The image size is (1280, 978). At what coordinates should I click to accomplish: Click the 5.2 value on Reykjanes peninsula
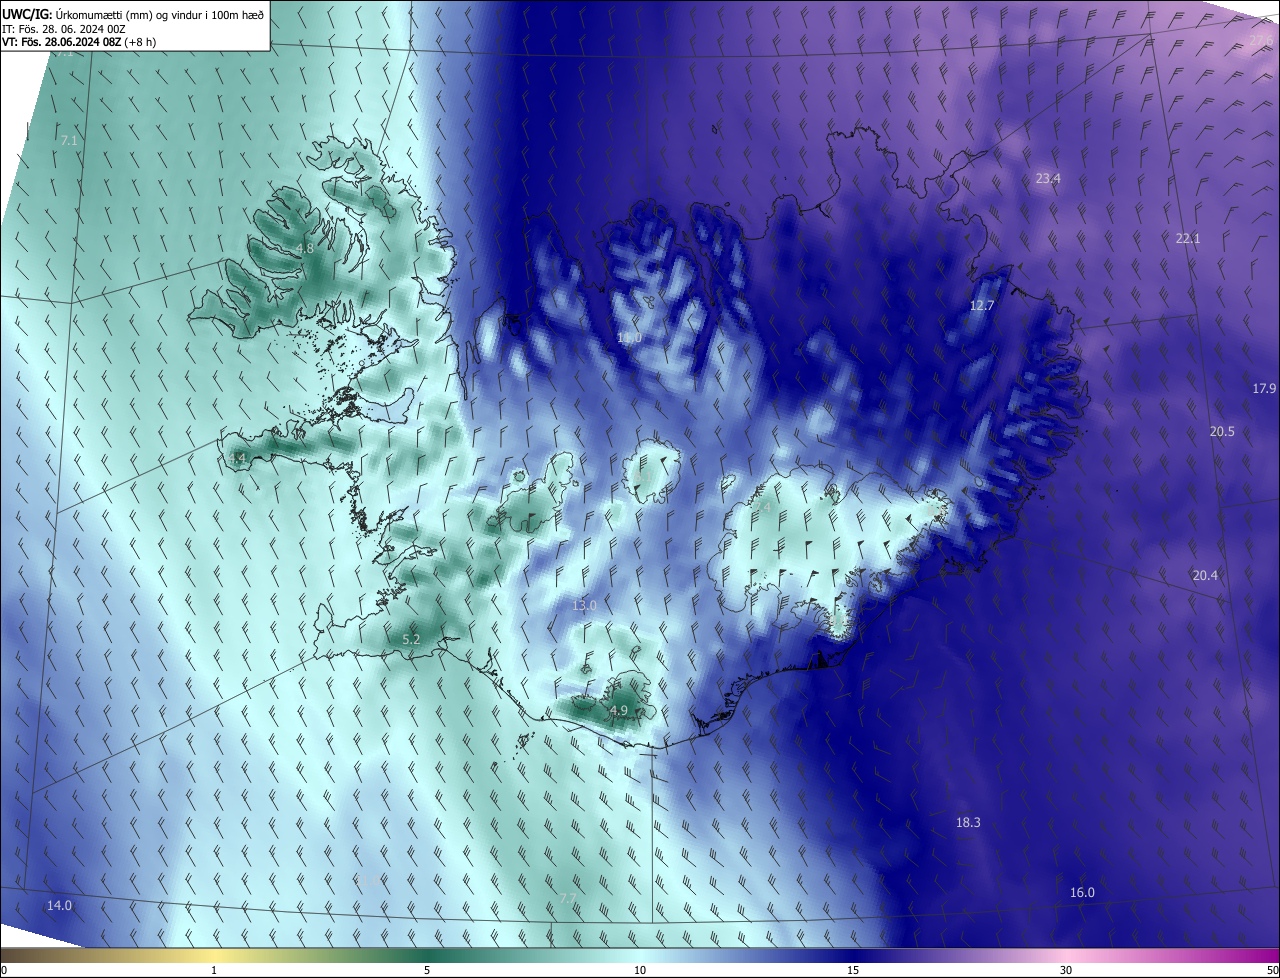pyautogui.click(x=411, y=639)
